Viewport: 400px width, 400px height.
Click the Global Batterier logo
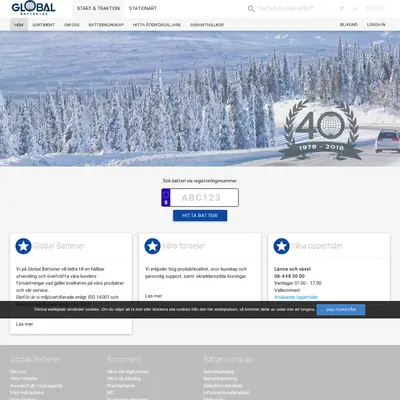pyautogui.click(x=33, y=8)
